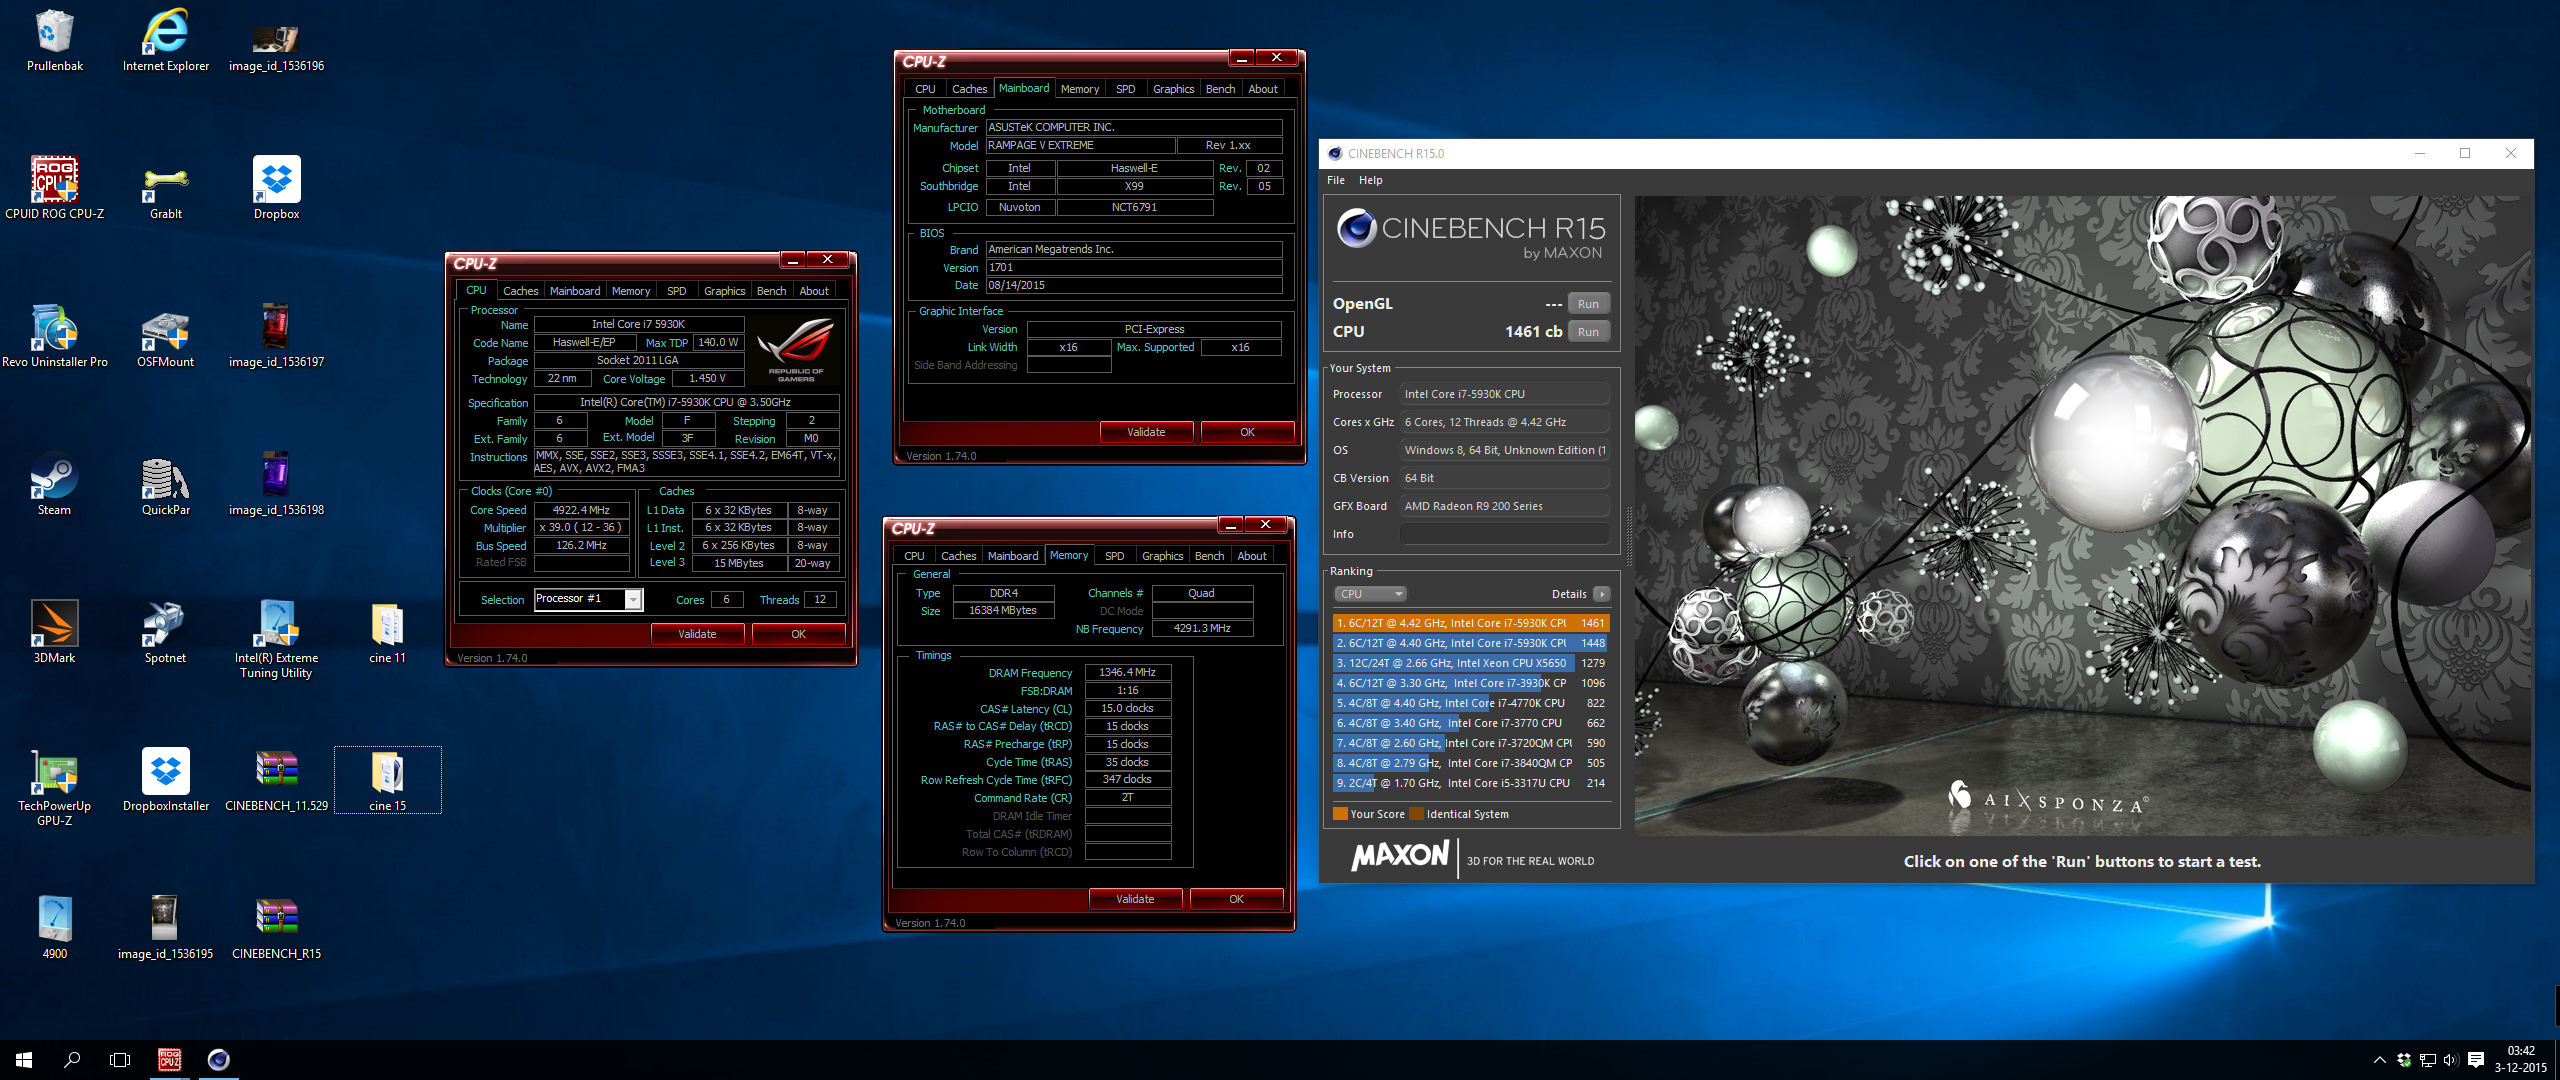Open the CPU ranking type dropdown in Cinebench
The width and height of the screenshot is (2560, 1080).
(x=1370, y=594)
